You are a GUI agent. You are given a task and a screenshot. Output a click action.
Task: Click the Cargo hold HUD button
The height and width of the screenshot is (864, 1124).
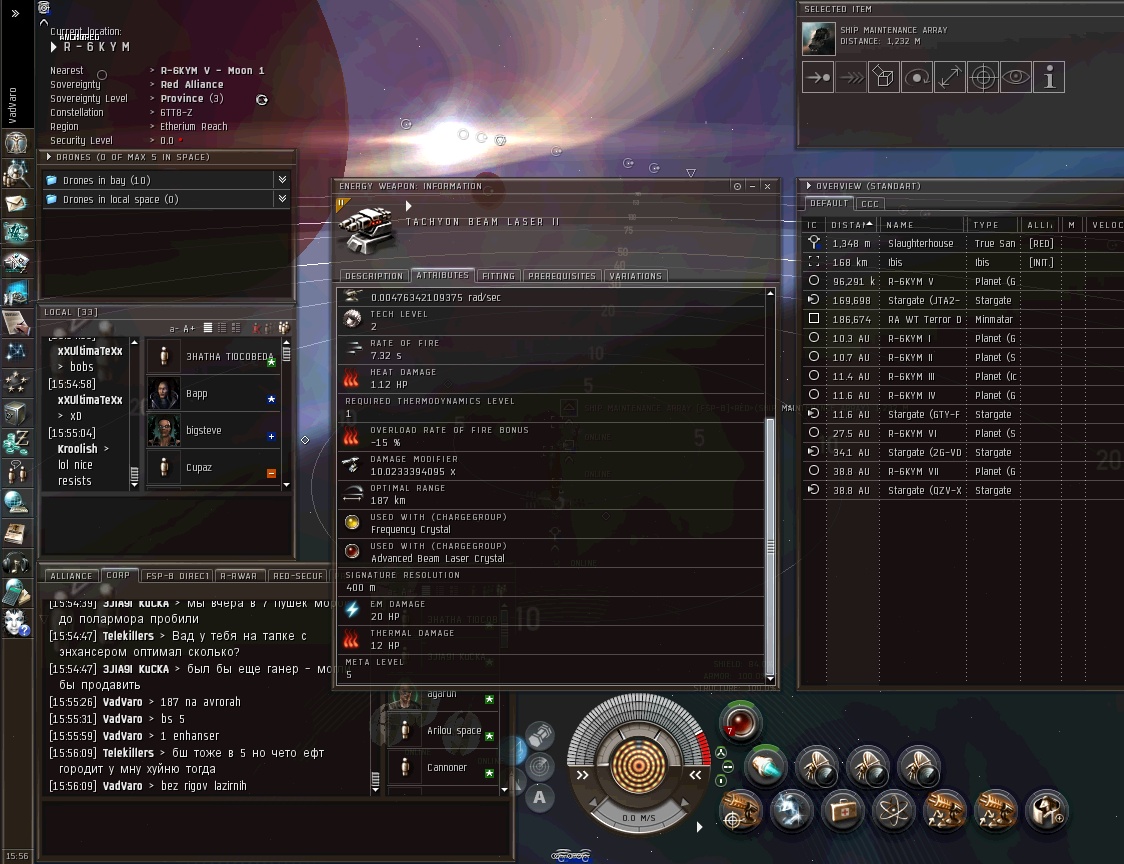pos(540,736)
